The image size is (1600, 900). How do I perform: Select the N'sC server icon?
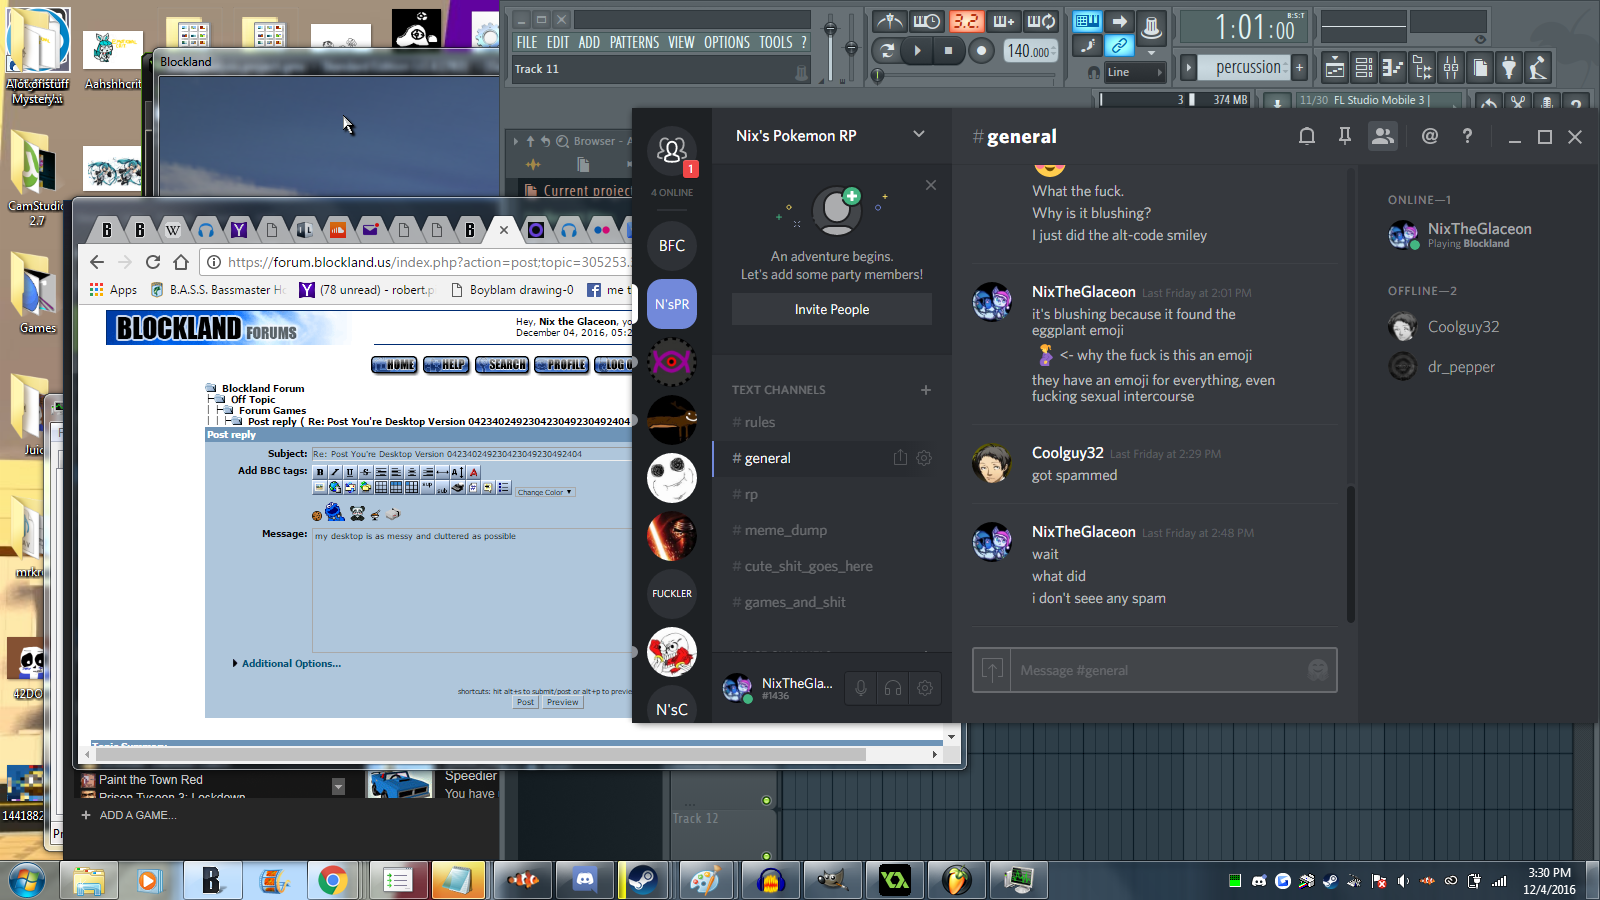pyautogui.click(x=672, y=706)
